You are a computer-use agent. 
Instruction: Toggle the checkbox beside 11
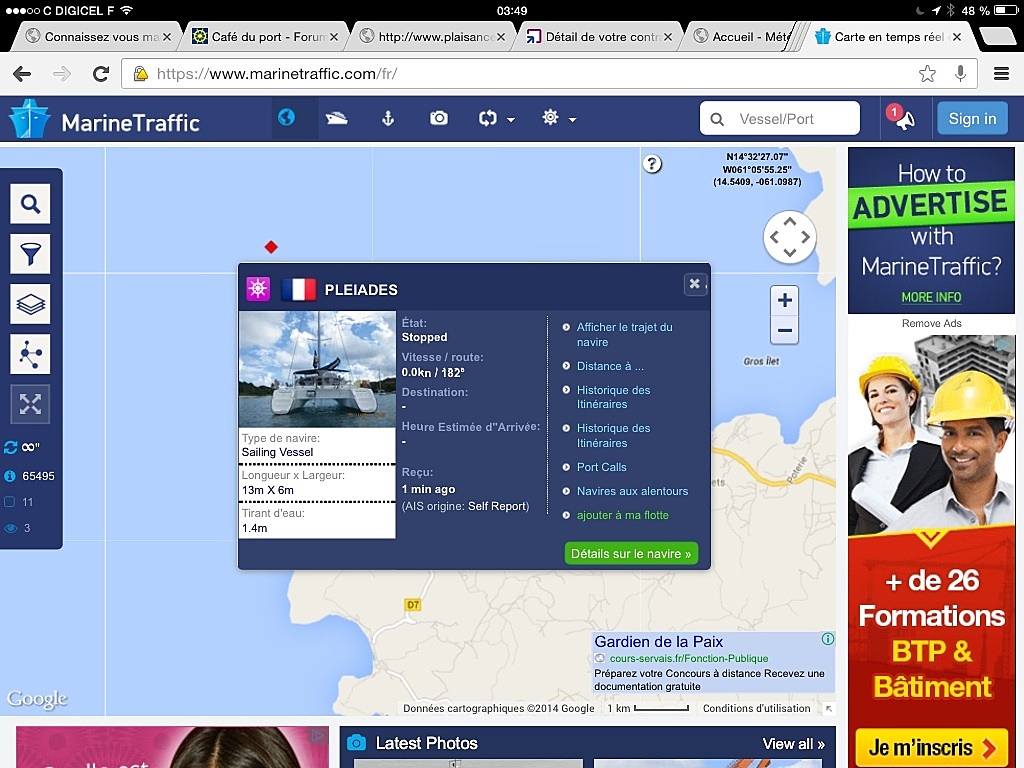10,502
